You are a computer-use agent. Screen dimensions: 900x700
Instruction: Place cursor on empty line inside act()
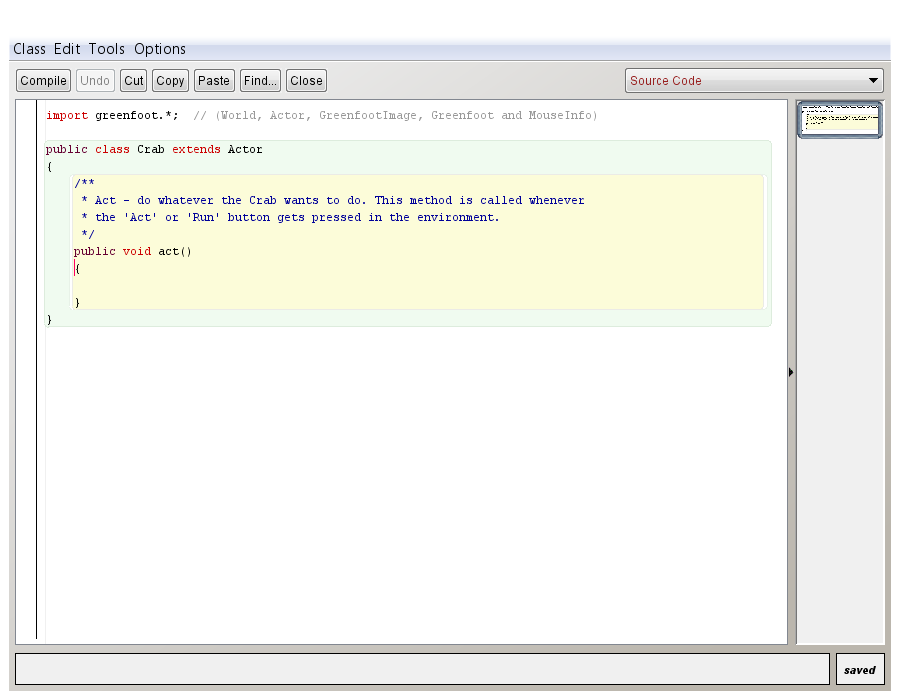click(x=200, y=285)
